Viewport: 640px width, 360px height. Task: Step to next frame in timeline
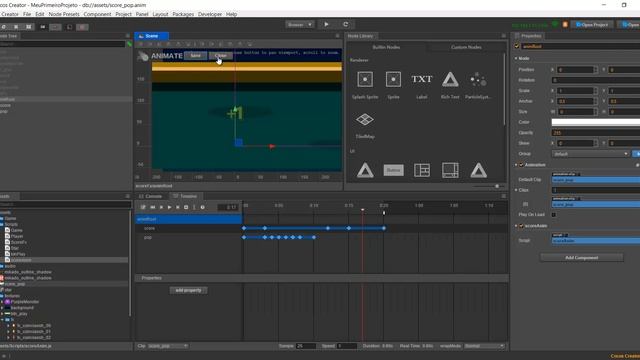coord(178,207)
